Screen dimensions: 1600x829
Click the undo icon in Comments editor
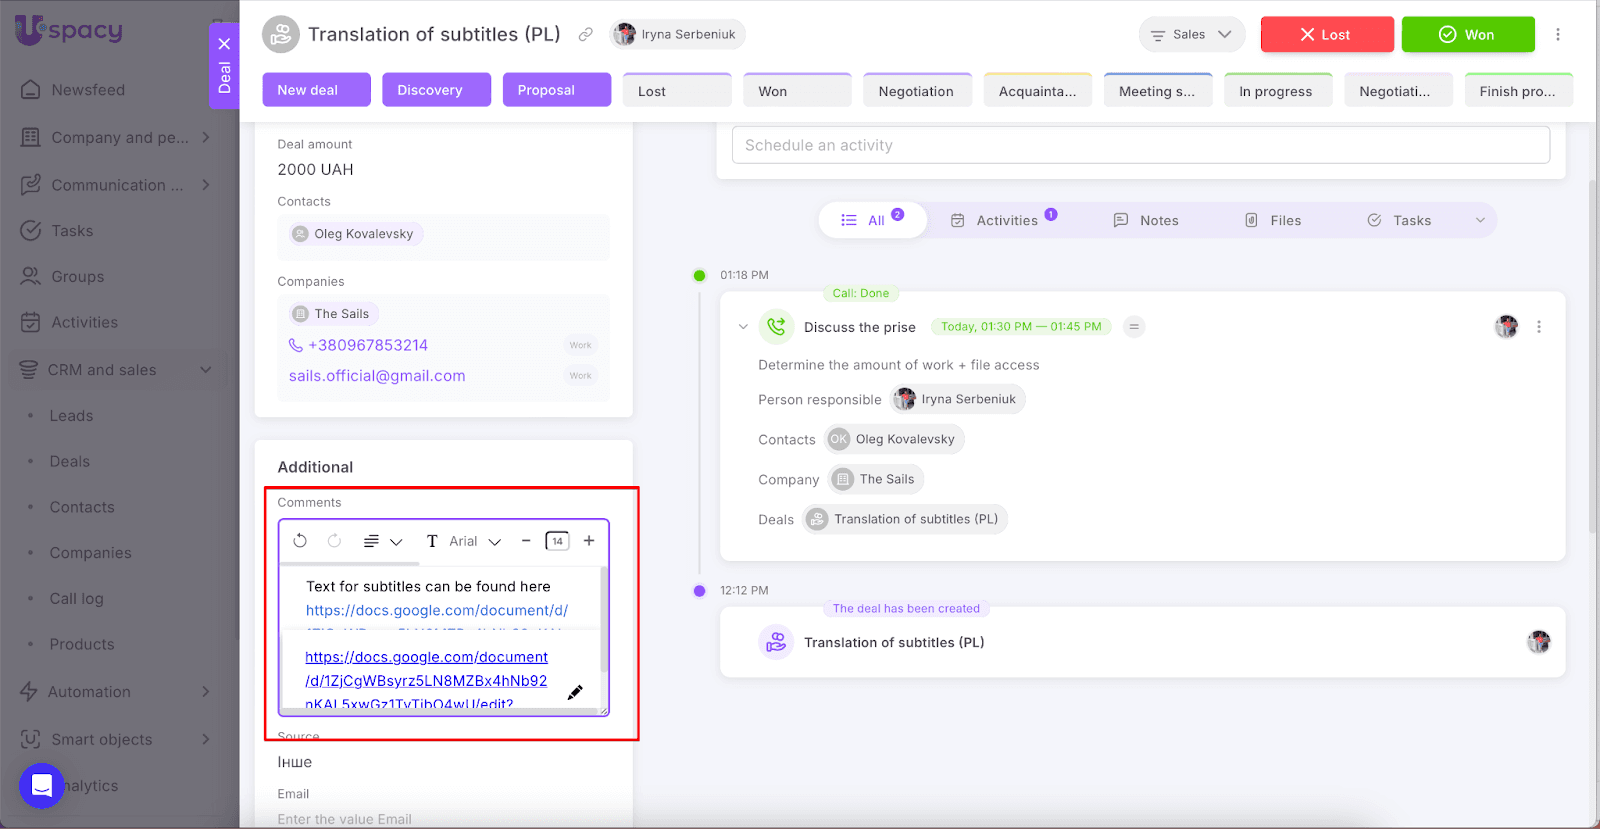pyautogui.click(x=300, y=541)
